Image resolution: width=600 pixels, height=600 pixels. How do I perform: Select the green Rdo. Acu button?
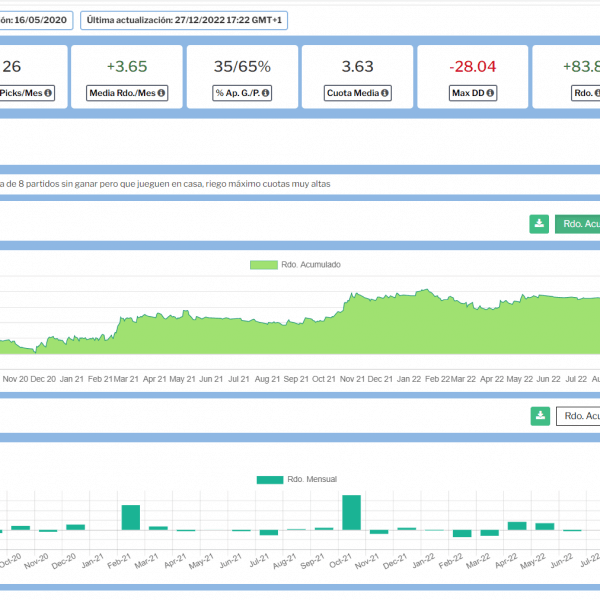point(577,224)
